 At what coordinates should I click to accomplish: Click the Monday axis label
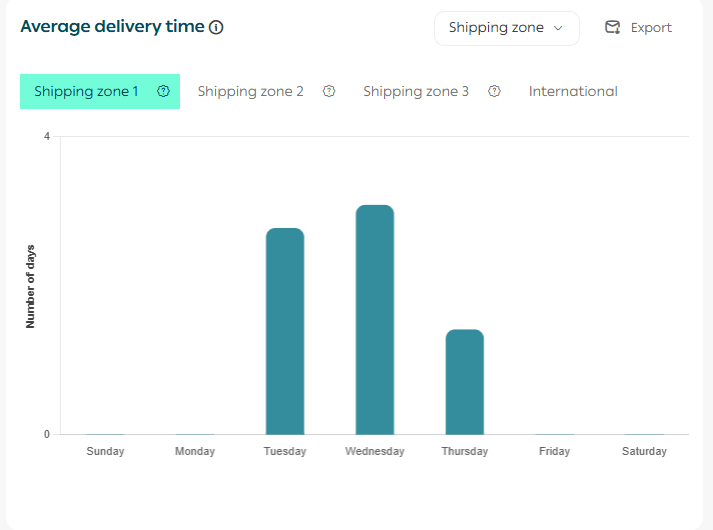[195, 451]
